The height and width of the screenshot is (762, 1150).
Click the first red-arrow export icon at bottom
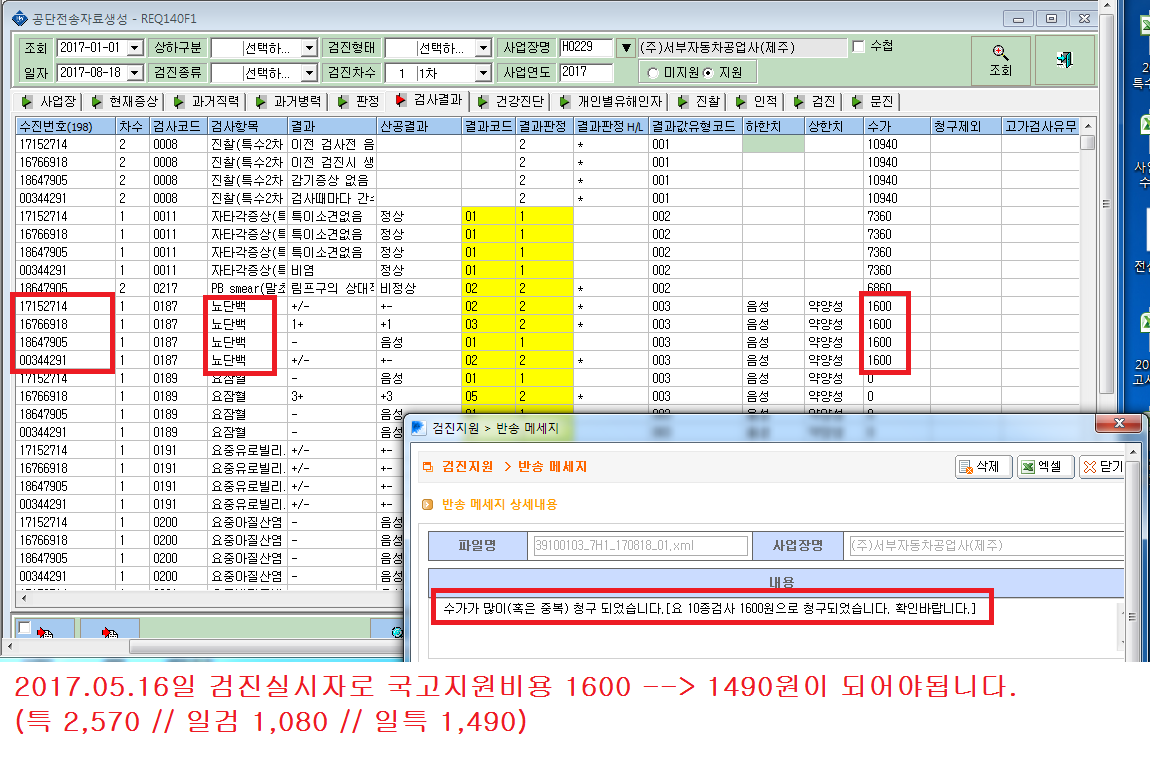point(45,630)
